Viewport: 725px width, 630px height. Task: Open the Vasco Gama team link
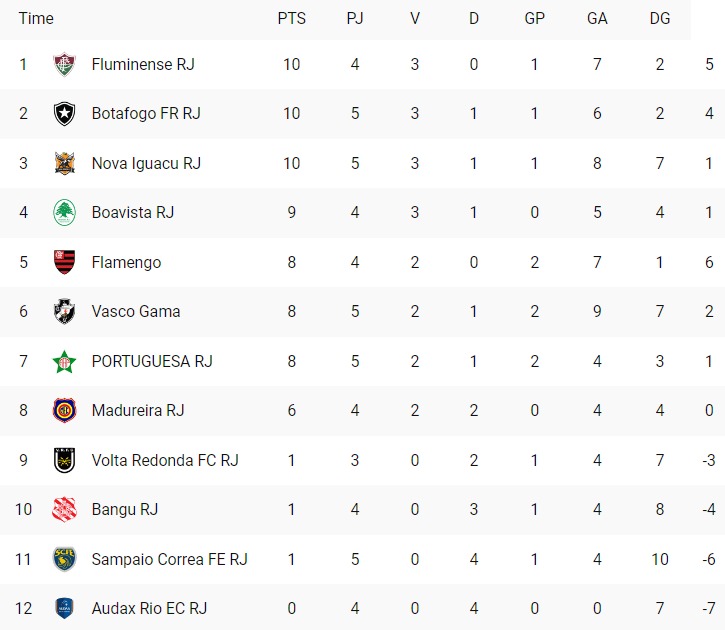pos(136,312)
